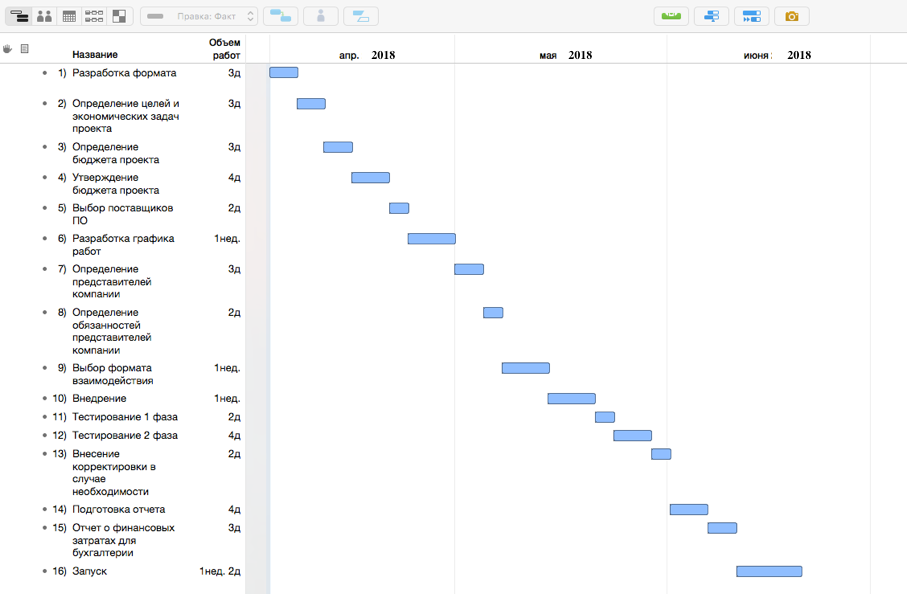
Task: Click the Gantt bar for Подготовка отчета
Action: pos(689,510)
